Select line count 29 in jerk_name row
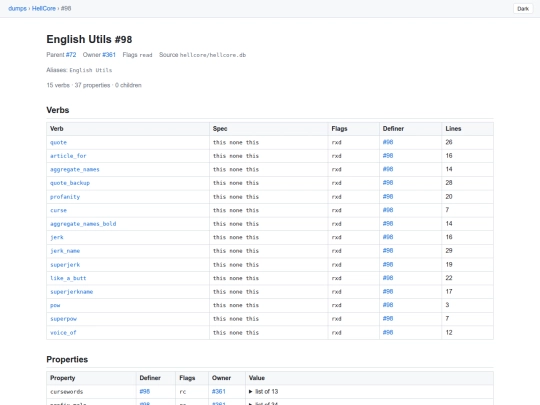This screenshot has height=405, width=540. pos(449,251)
